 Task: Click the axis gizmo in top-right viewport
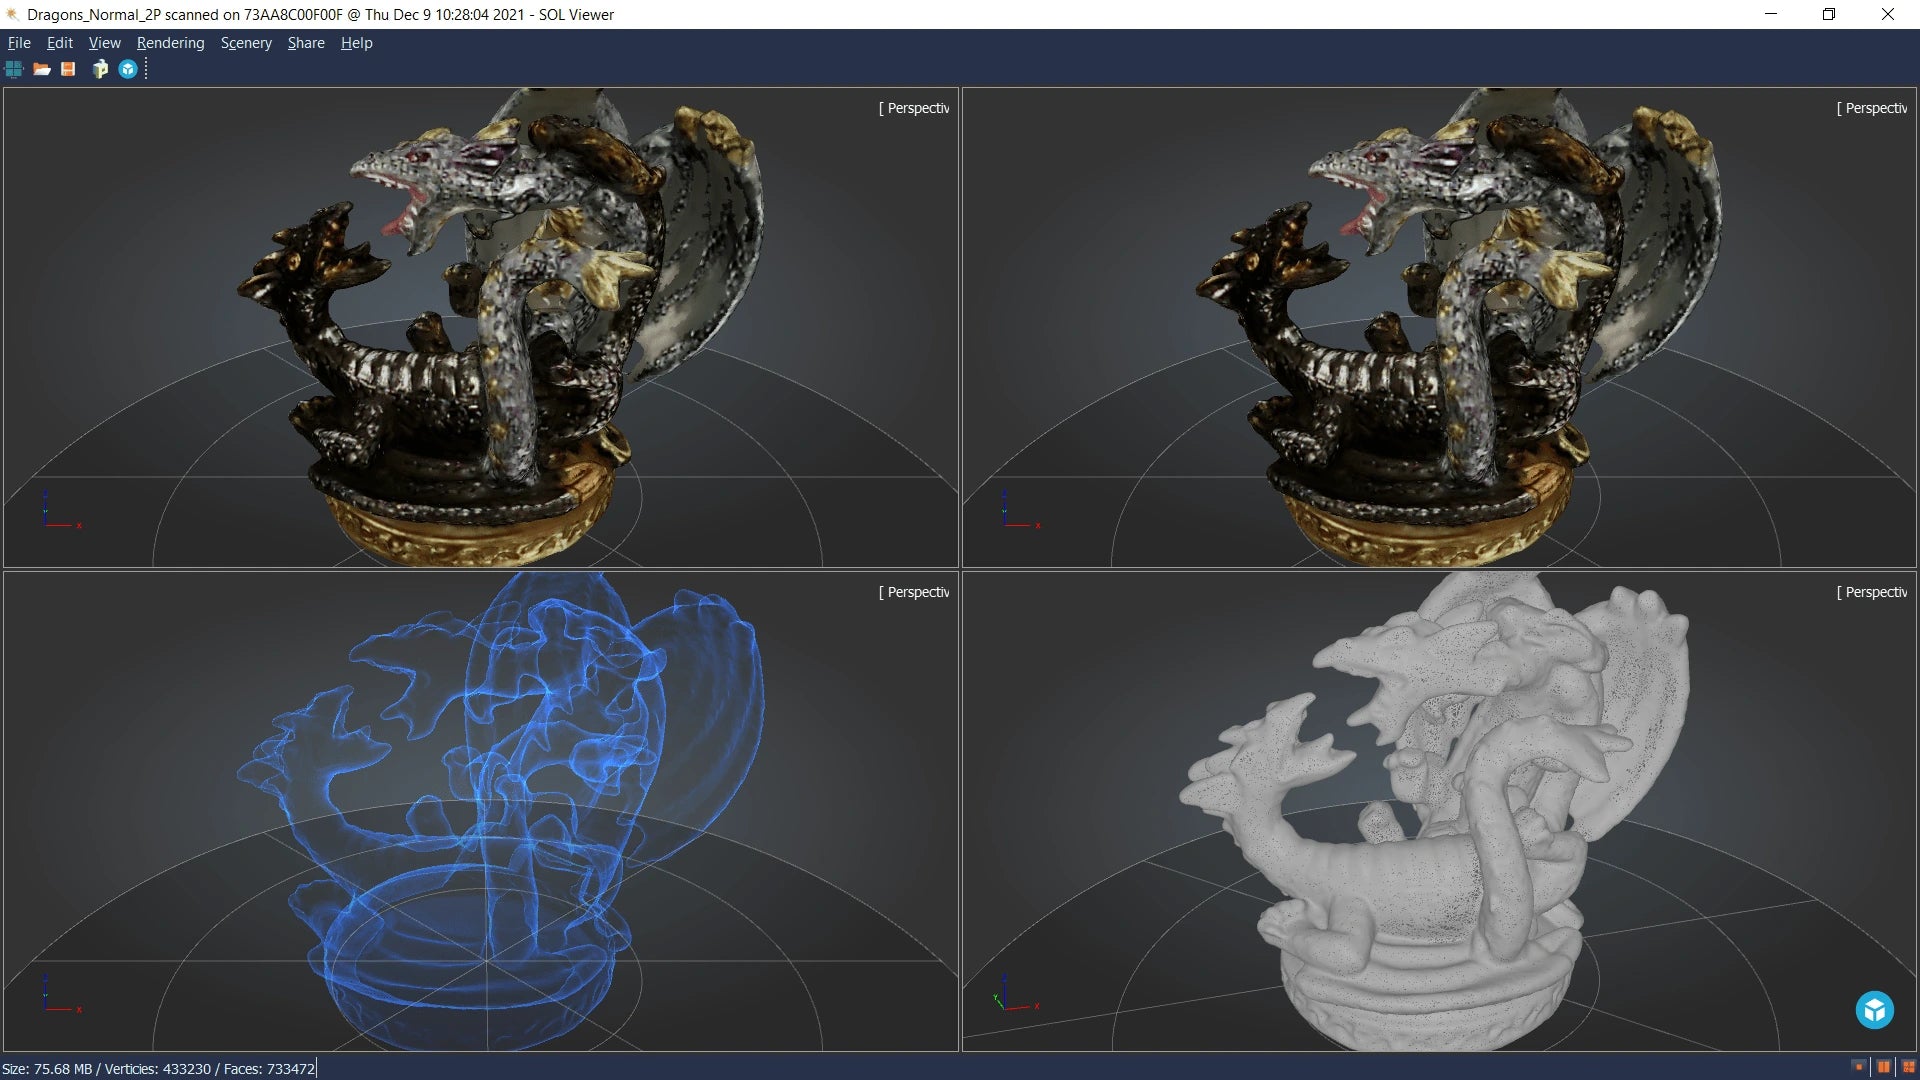pyautogui.click(x=1020, y=510)
